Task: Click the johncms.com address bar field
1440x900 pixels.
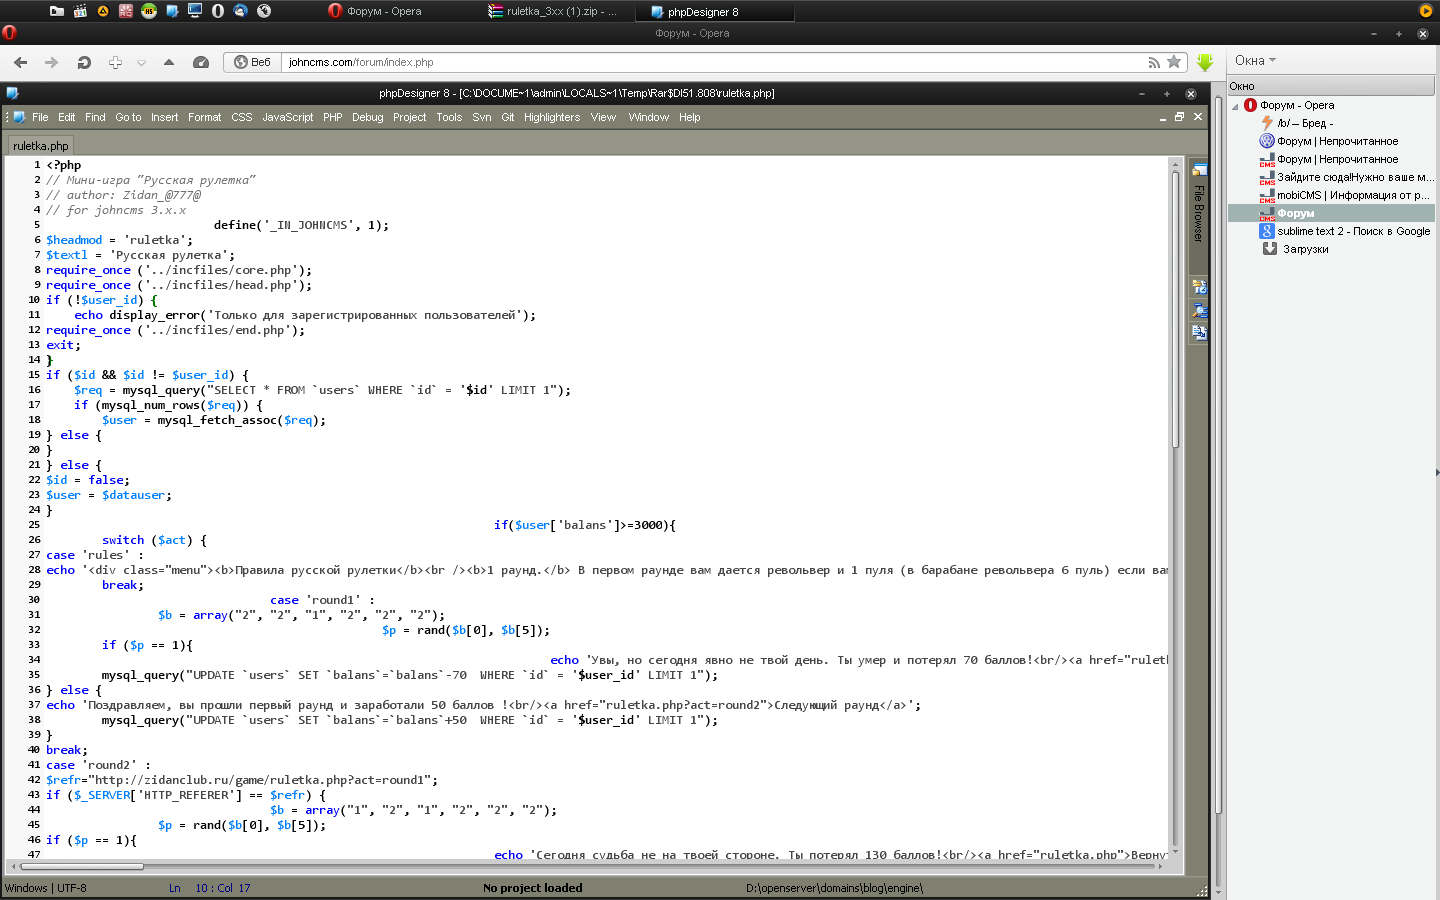Action: [x=700, y=62]
